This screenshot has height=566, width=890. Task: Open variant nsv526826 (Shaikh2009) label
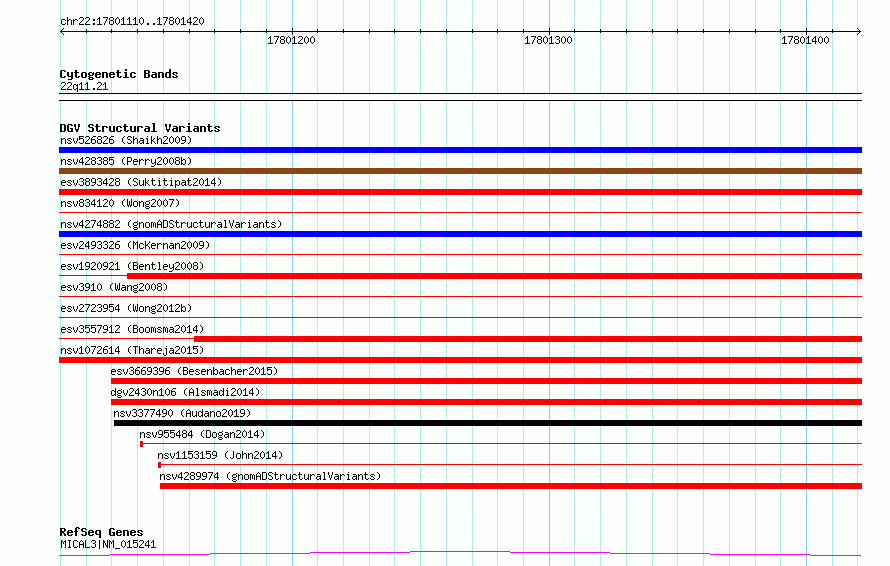126,140
